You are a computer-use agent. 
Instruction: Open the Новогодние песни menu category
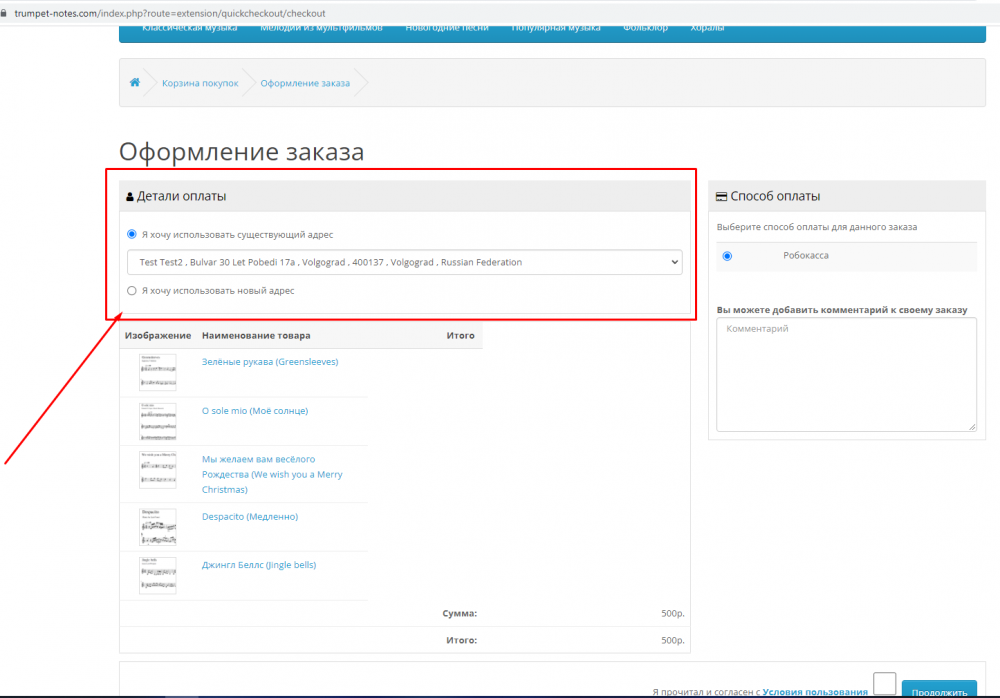click(446, 27)
